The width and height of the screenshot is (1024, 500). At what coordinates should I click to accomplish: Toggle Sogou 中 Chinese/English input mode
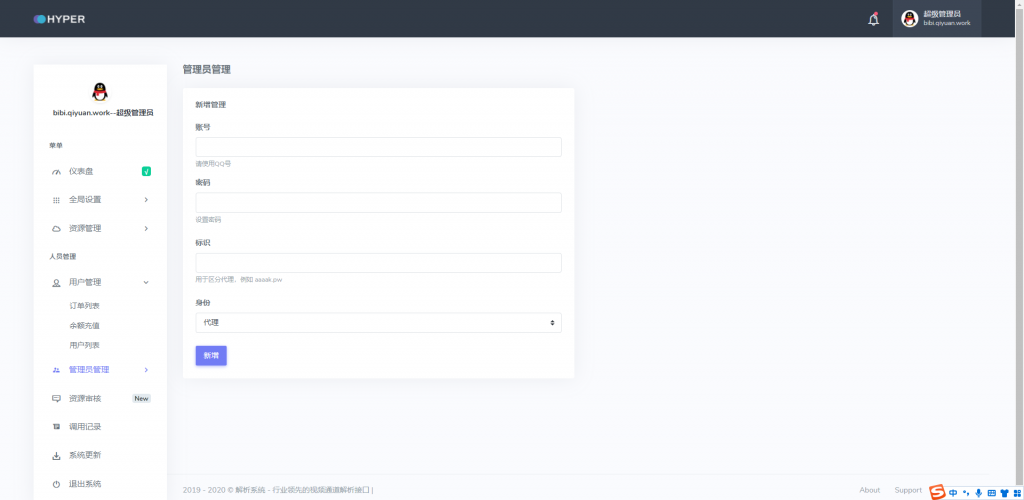[953, 492]
